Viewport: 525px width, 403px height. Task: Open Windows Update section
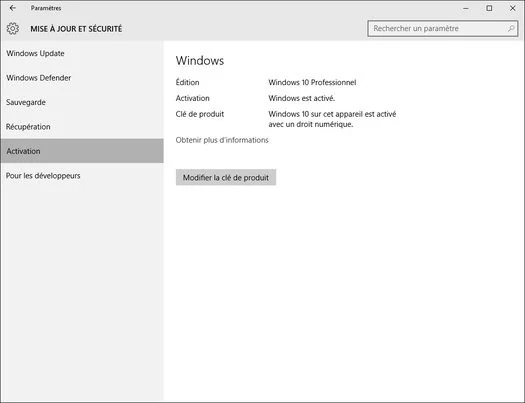click(x=82, y=53)
